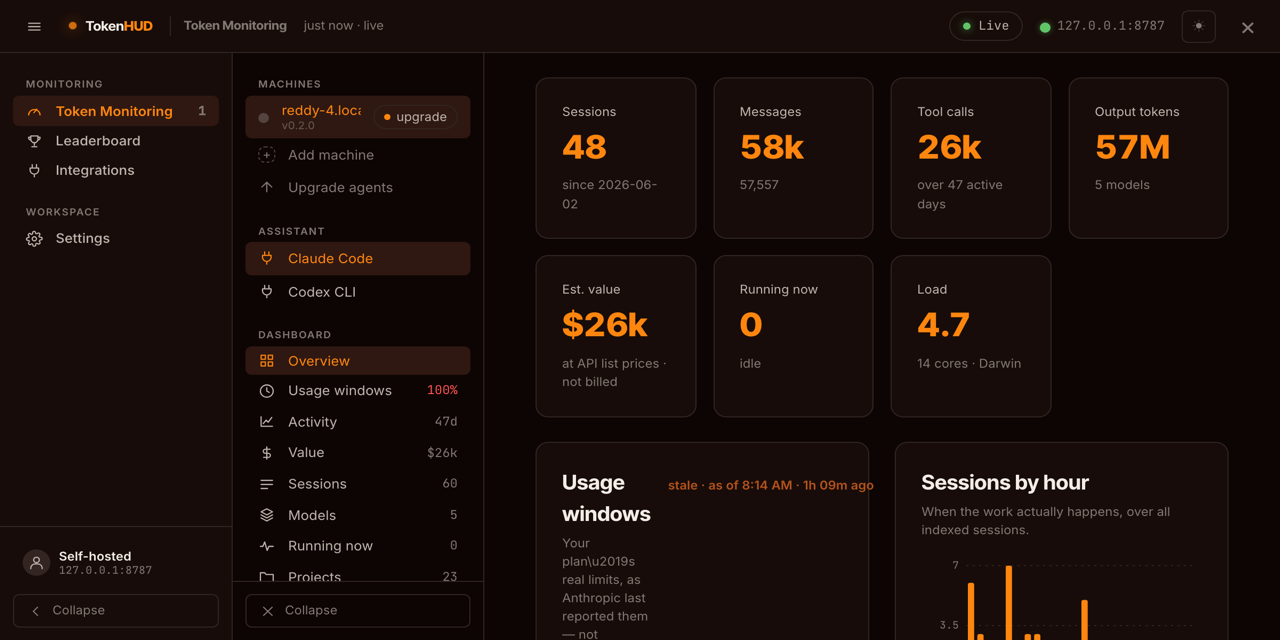Click the Live status pill
Screen dimensions: 1280x640
click(x=985, y=26)
